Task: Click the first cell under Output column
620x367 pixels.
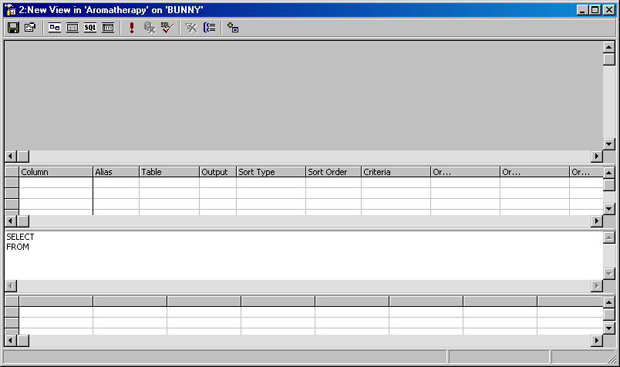Action: click(218, 182)
